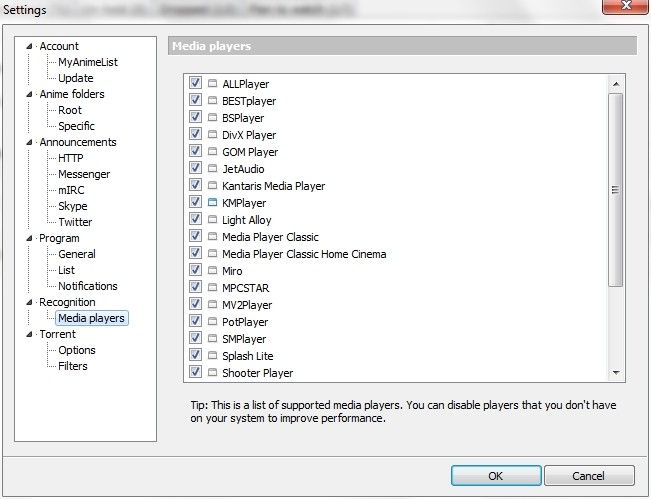Close the Settings dialog window
Image resolution: width=651 pixels, height=499 pixels.
pos(625,6)
